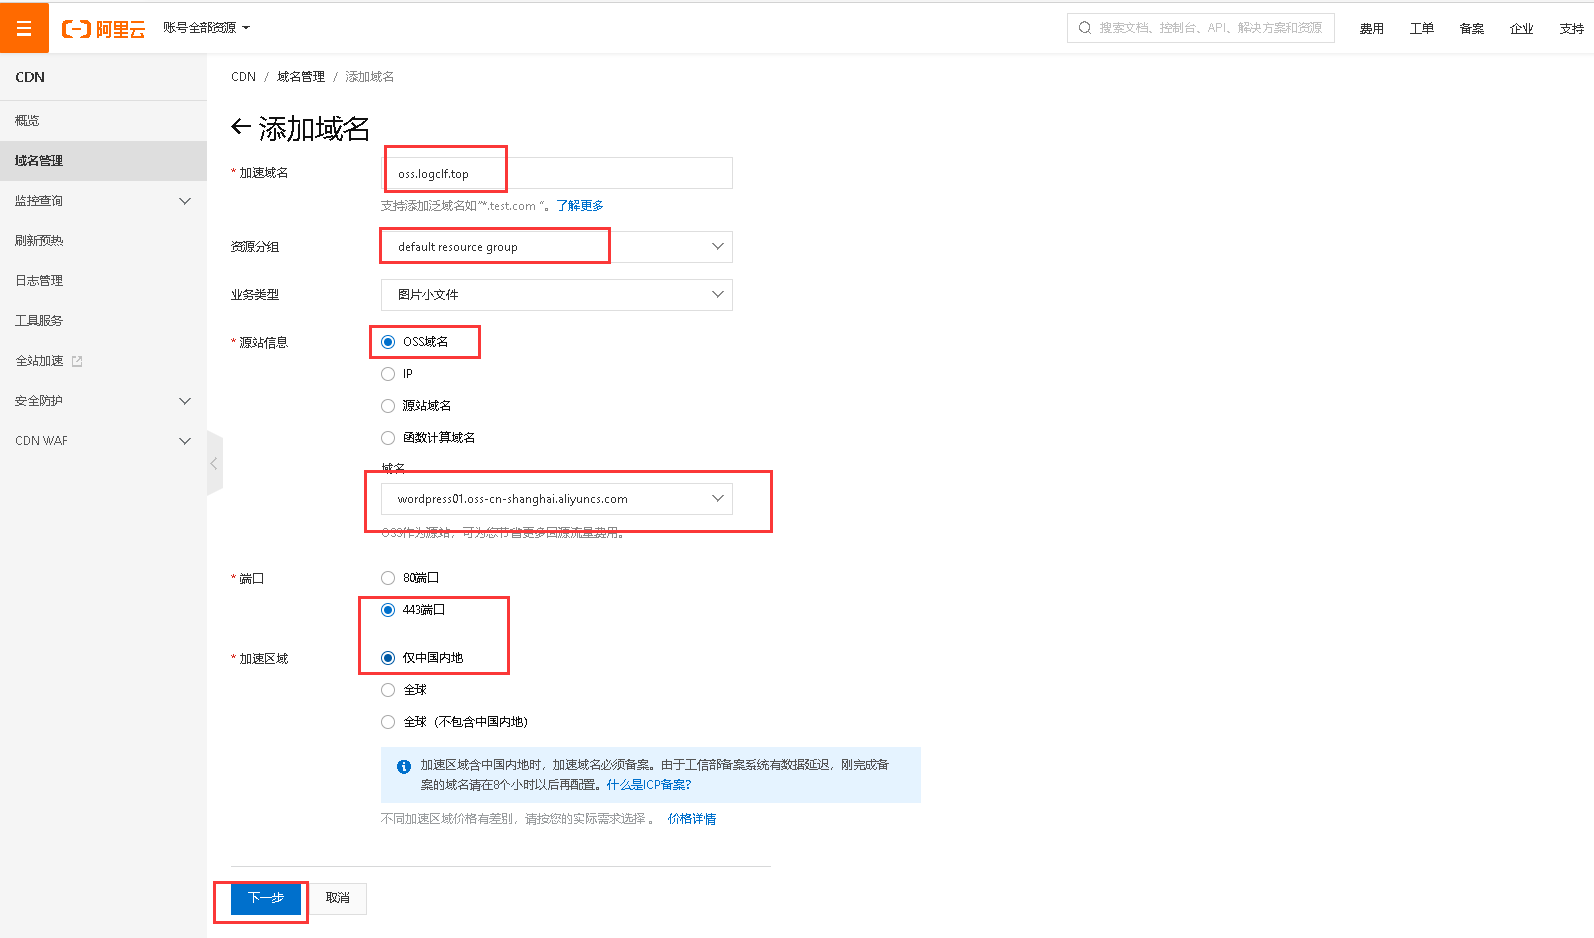Select 全球 acceleration region
Image resolution: width=1594 pixels, height=938 pixels.
click(x=388, y=690)
